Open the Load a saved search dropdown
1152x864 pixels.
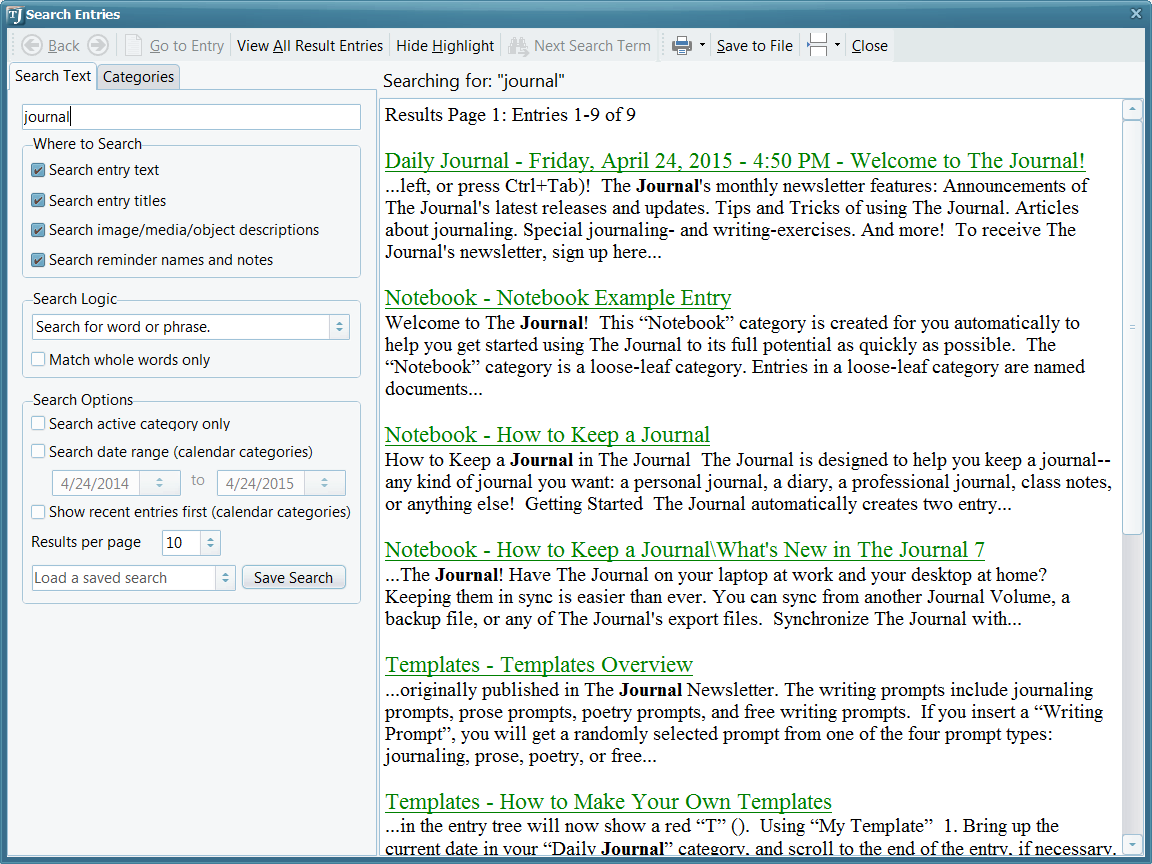pos(225,578)
